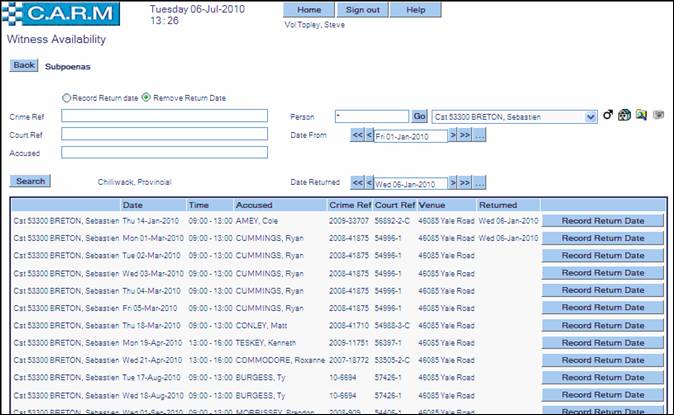Click the magnifier search icon beside person dropdown
Viewport: 674px width, 415px height.
pyautogui.click(x=641, y=116)
